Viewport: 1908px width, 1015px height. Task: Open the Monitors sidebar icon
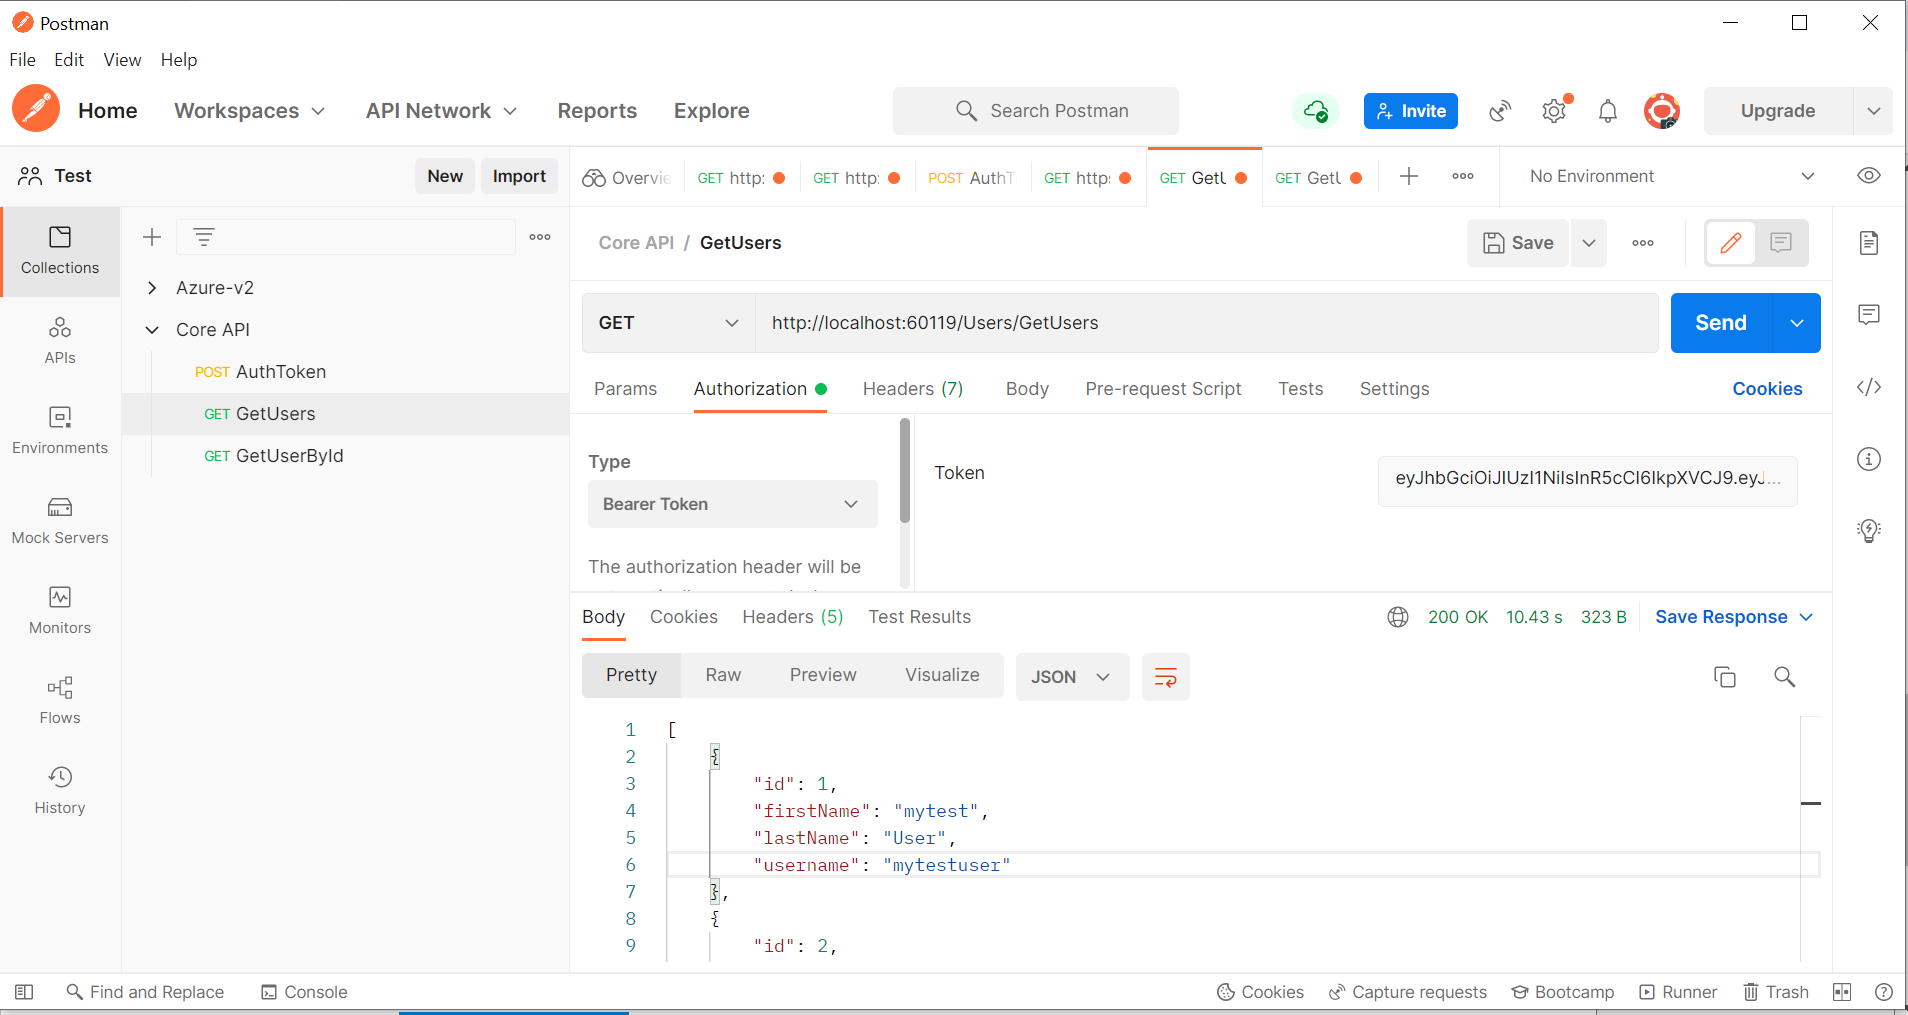(x=60, y=610)
